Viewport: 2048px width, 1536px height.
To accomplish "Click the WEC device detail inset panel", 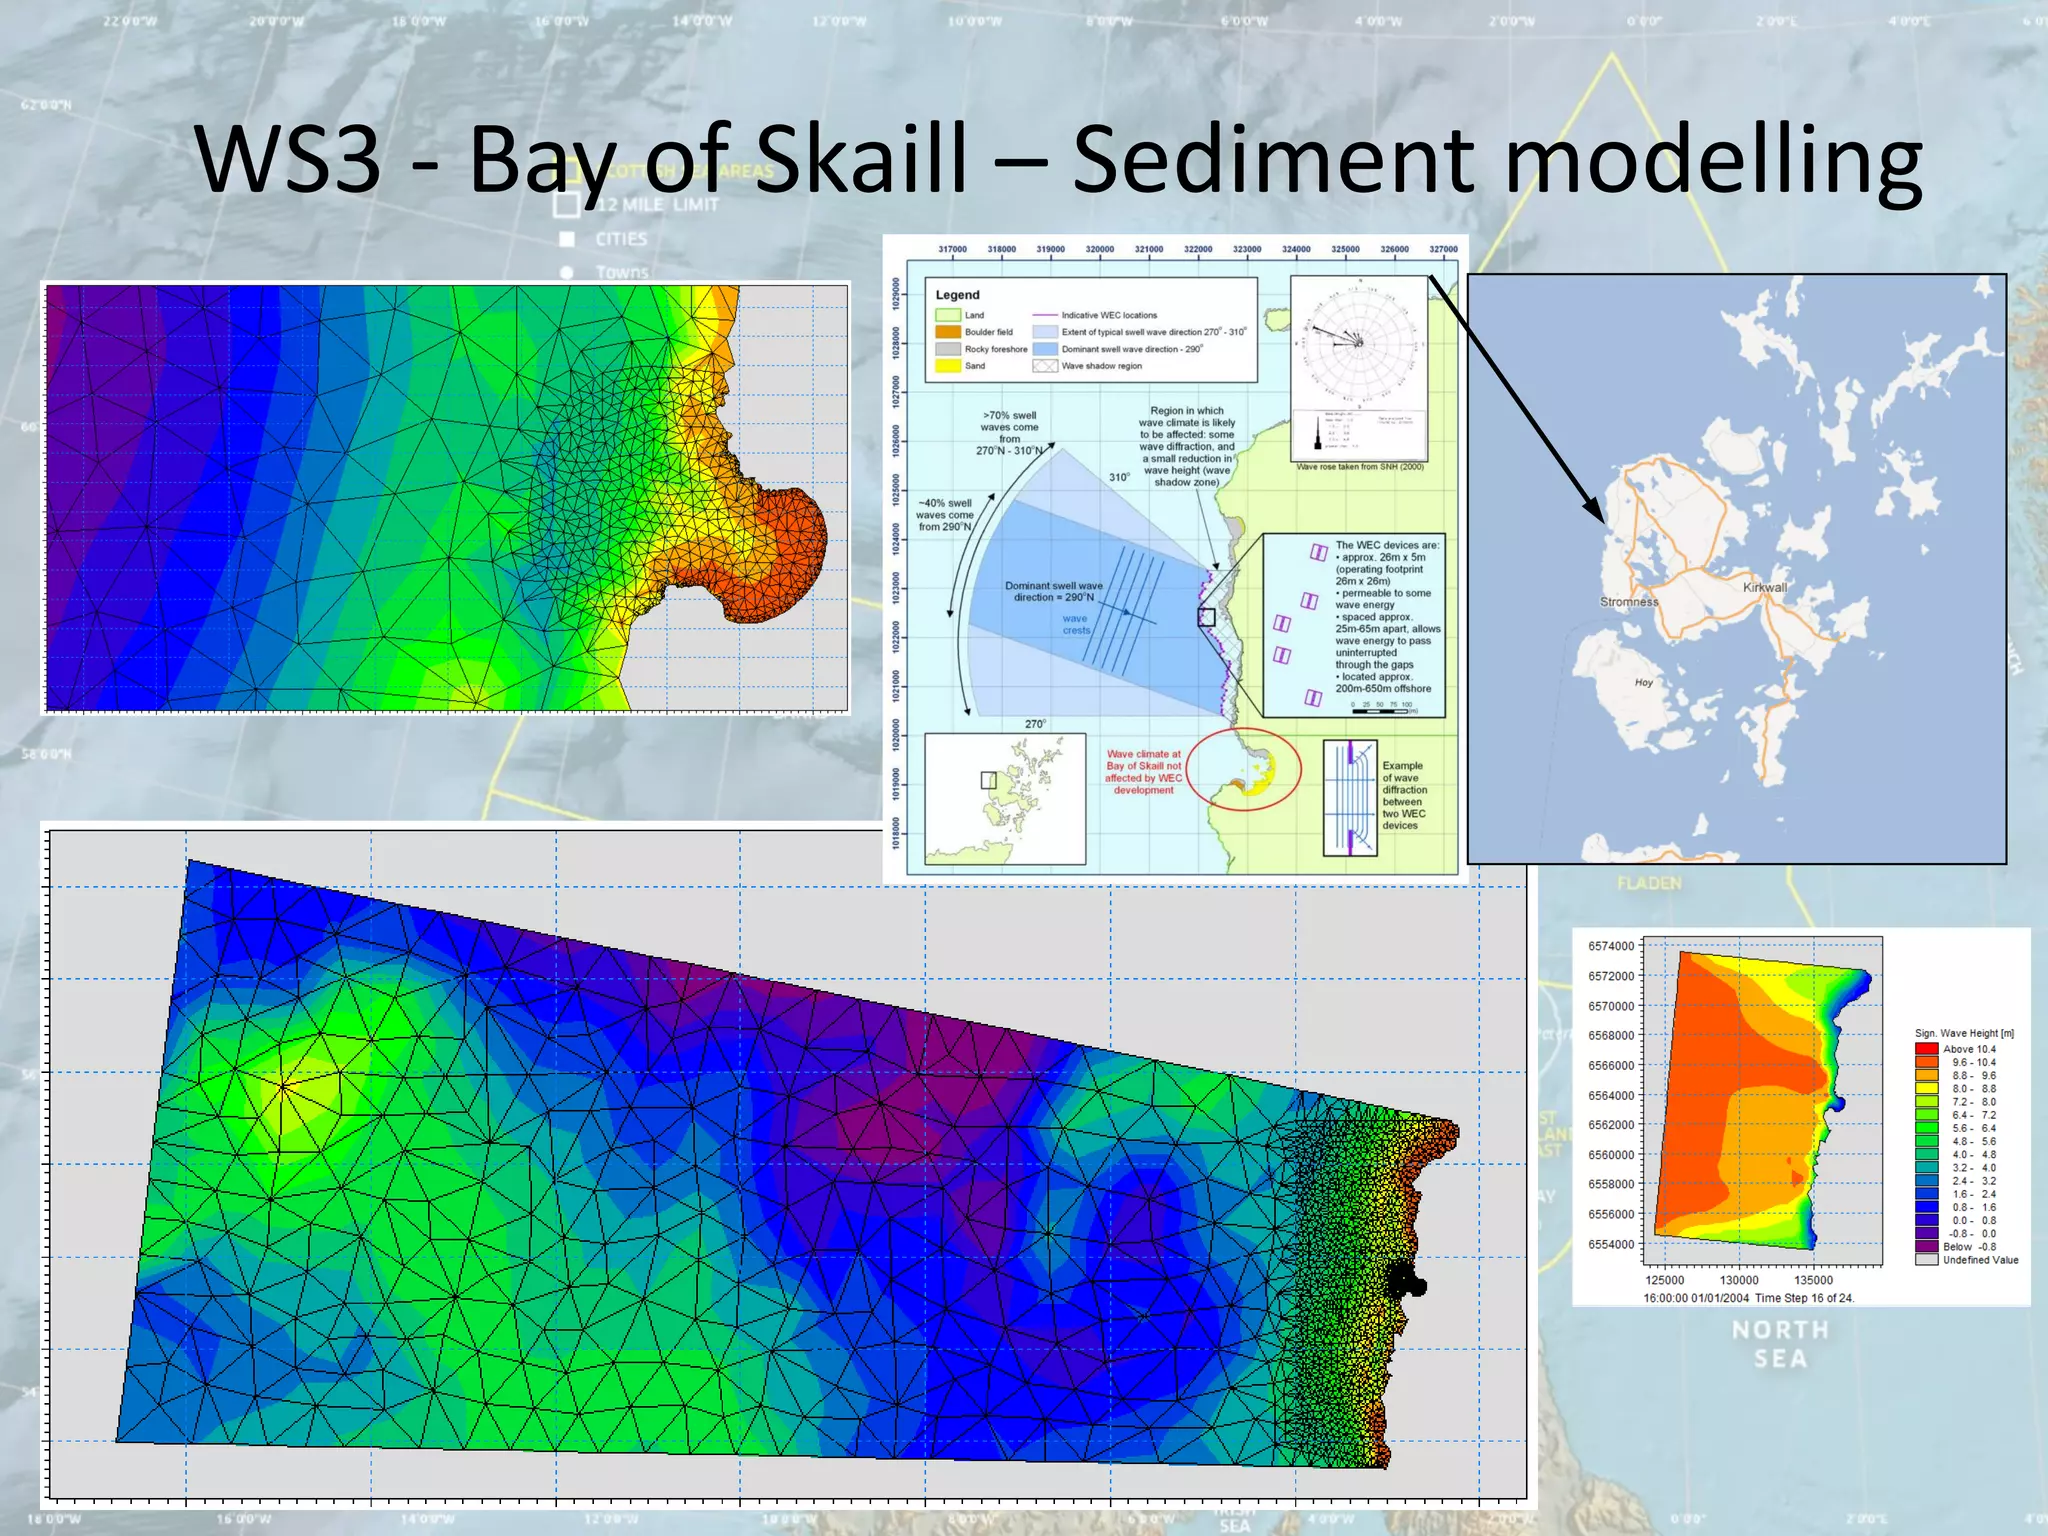I will pos(1354,625).
